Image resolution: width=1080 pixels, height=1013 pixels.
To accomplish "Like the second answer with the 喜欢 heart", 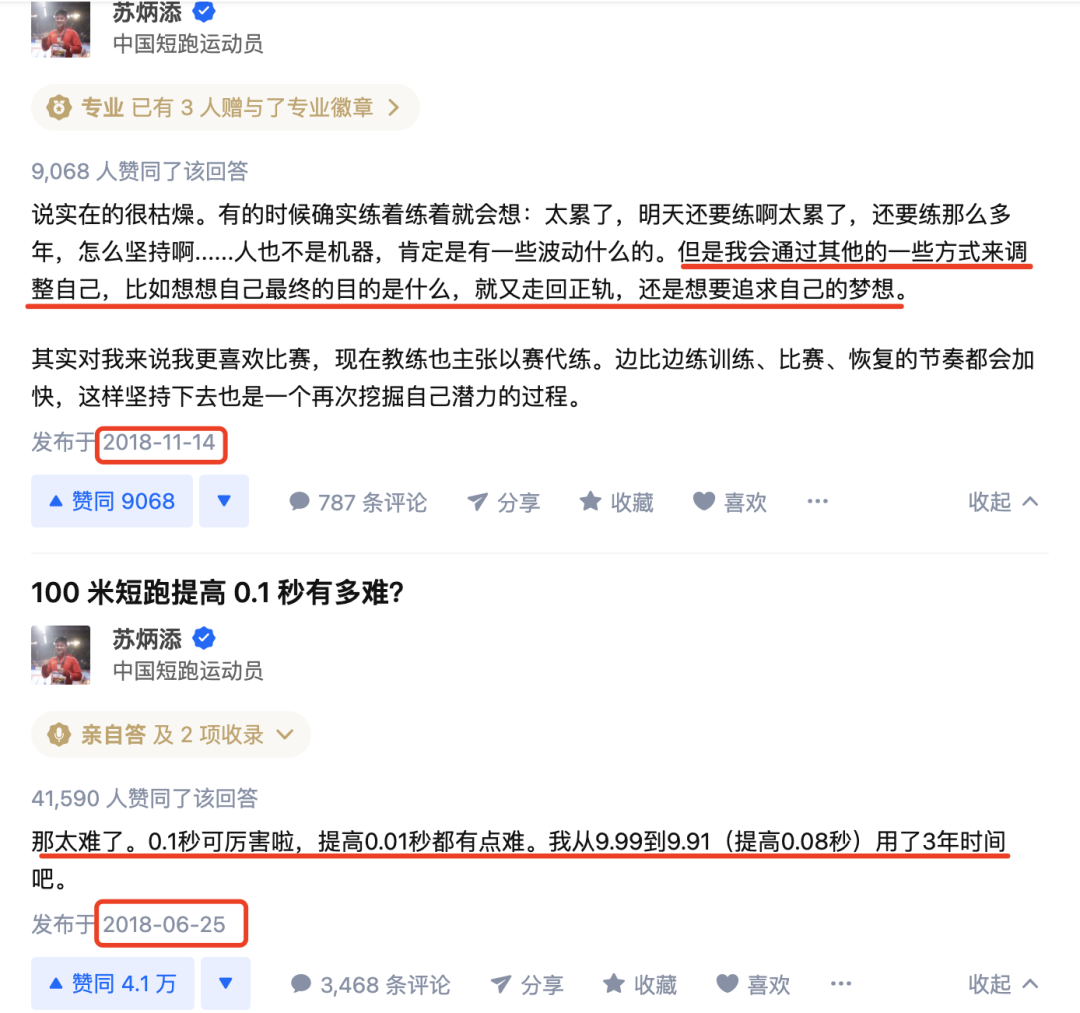I will tap(753, 985).
